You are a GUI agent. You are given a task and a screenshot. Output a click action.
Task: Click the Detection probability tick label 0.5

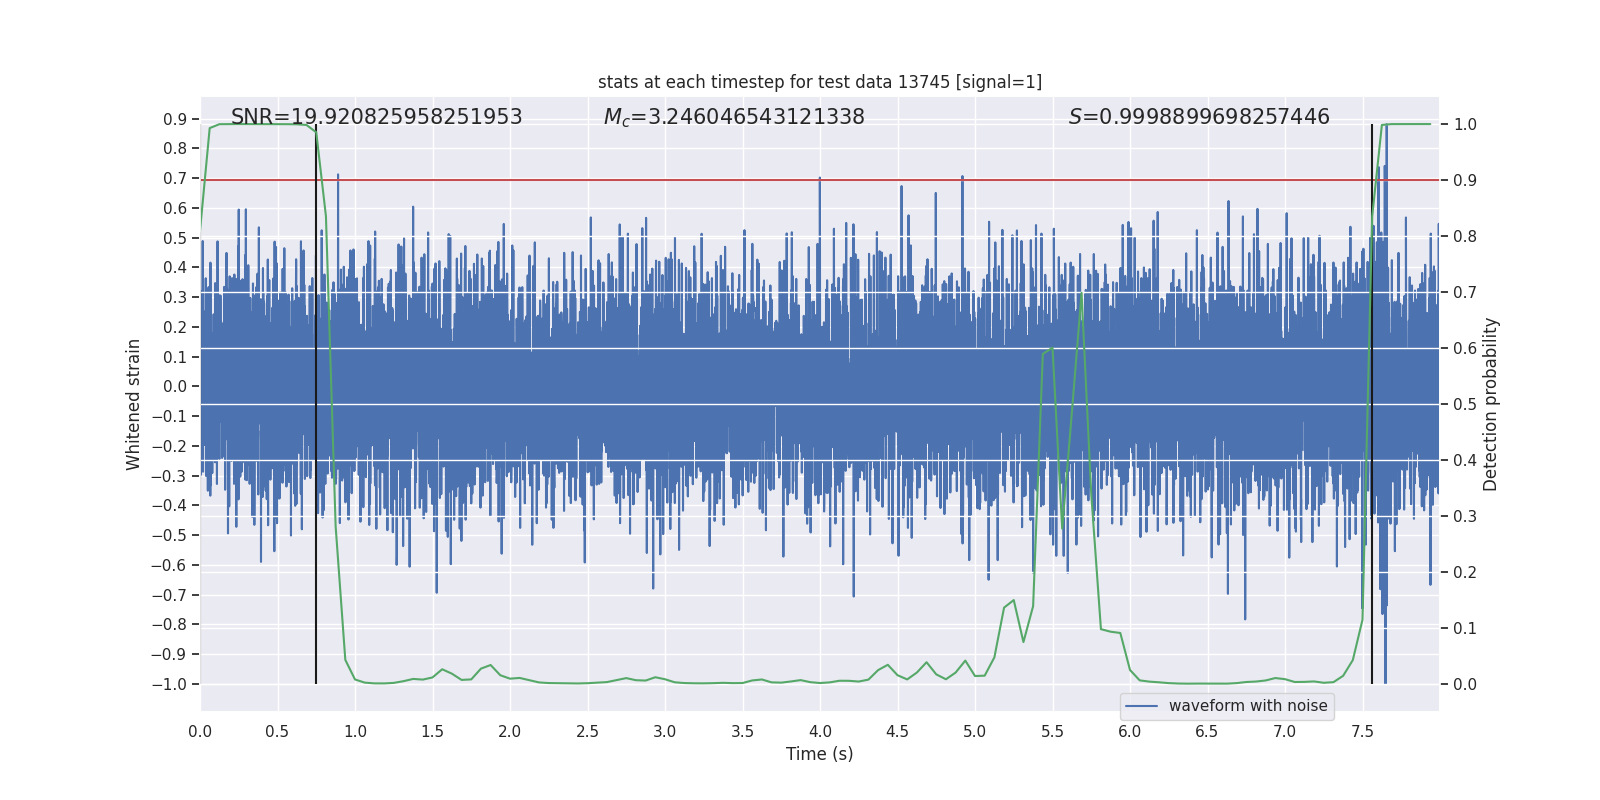1465,405
